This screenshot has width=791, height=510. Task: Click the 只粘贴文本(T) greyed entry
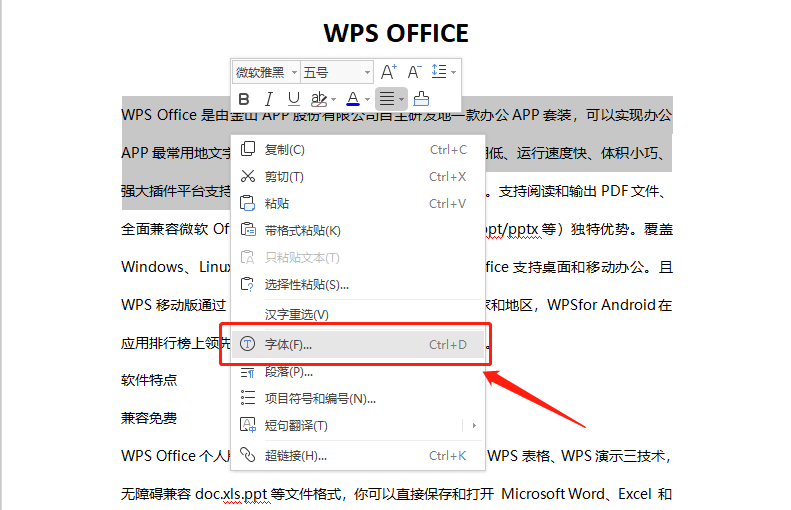pos(358,258)
